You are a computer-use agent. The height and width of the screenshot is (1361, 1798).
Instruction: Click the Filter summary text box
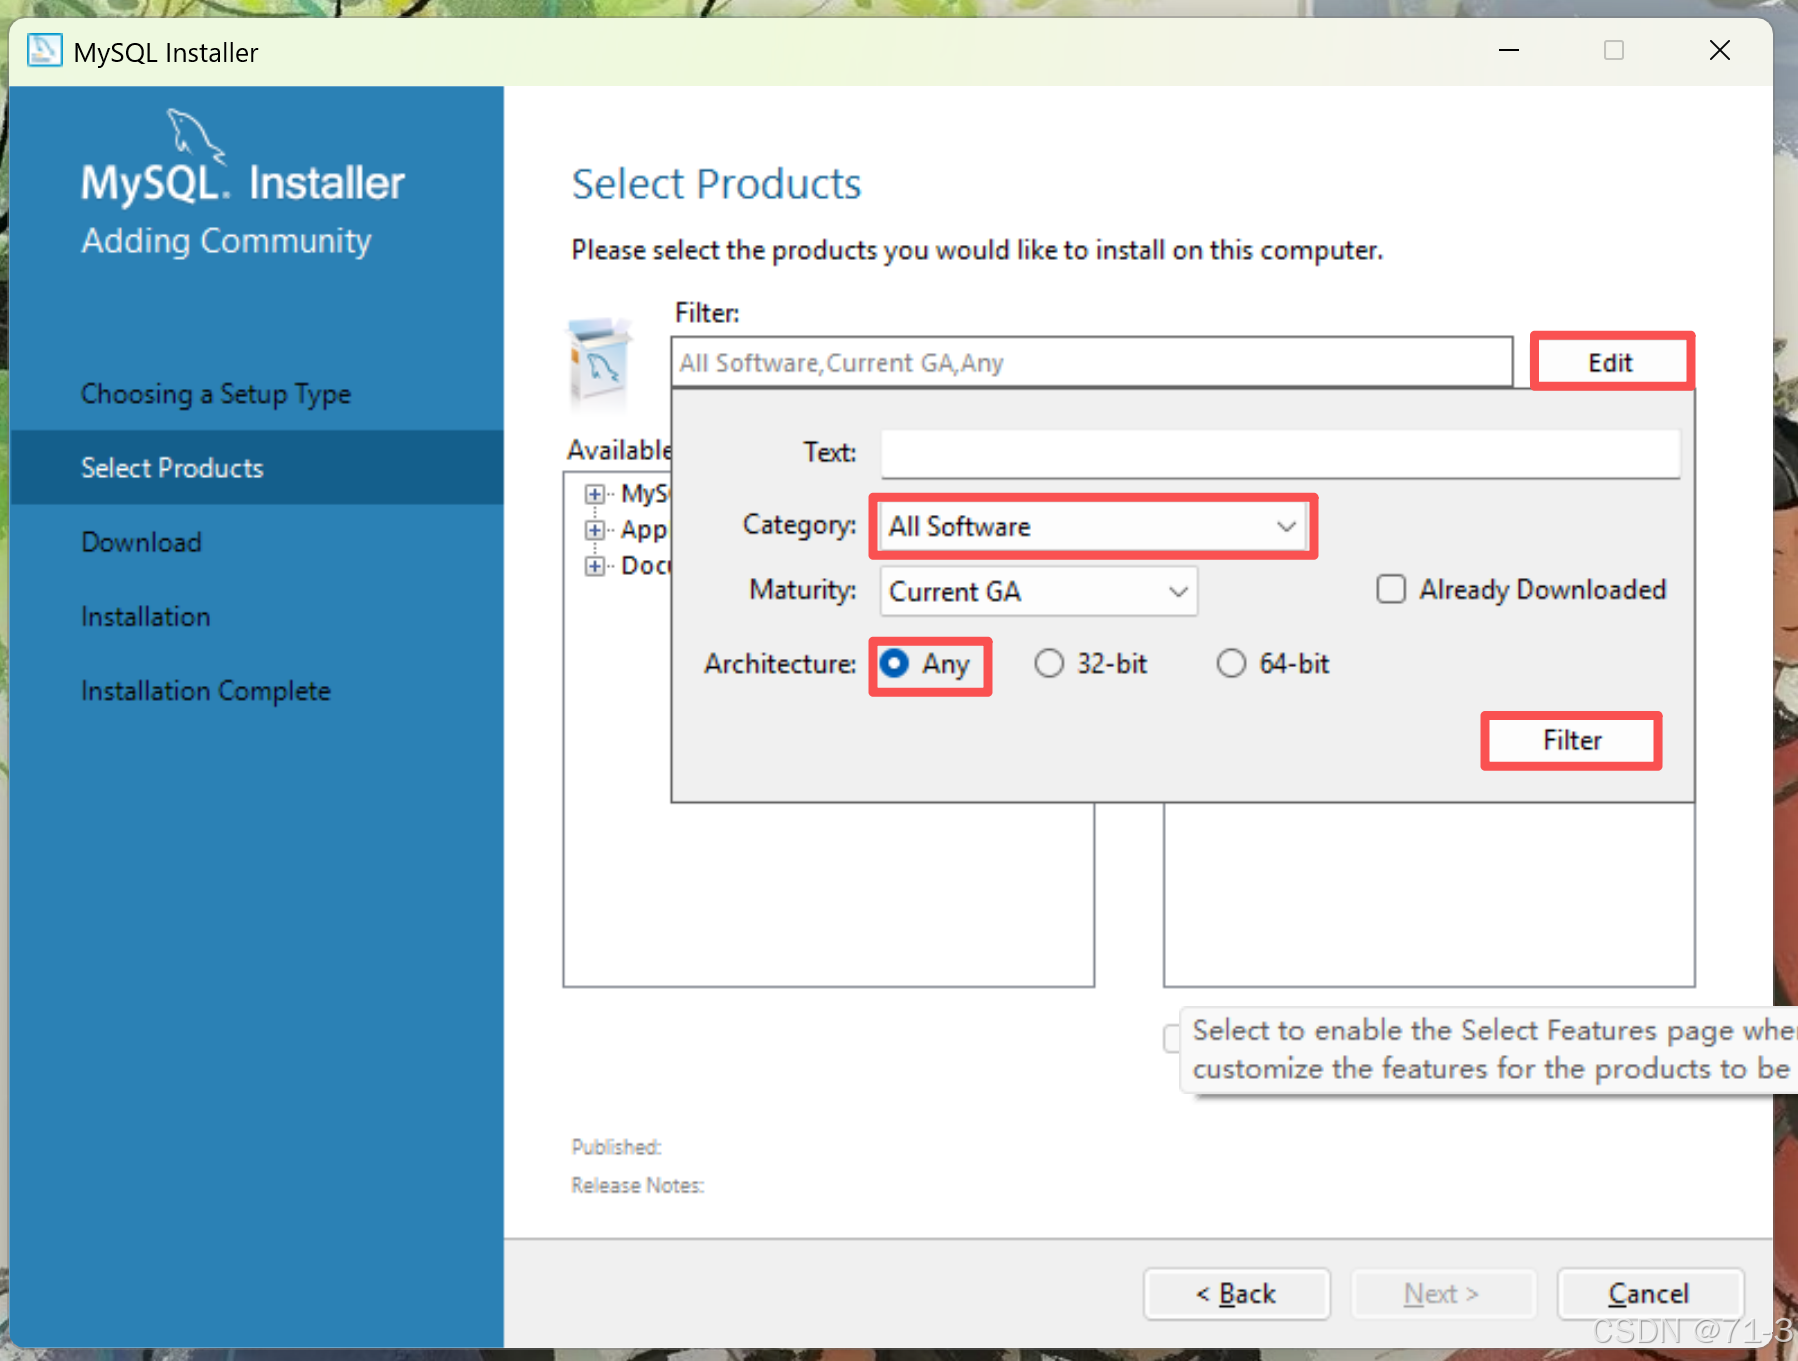coord(1092,362)
